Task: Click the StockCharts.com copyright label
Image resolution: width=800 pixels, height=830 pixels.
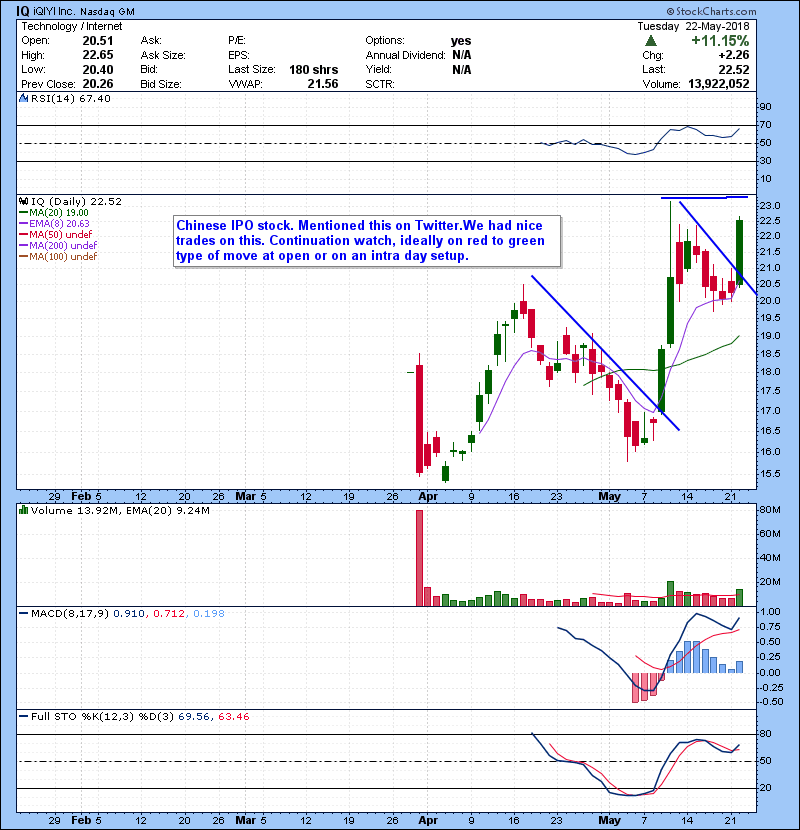Action: tap(712, 11)
